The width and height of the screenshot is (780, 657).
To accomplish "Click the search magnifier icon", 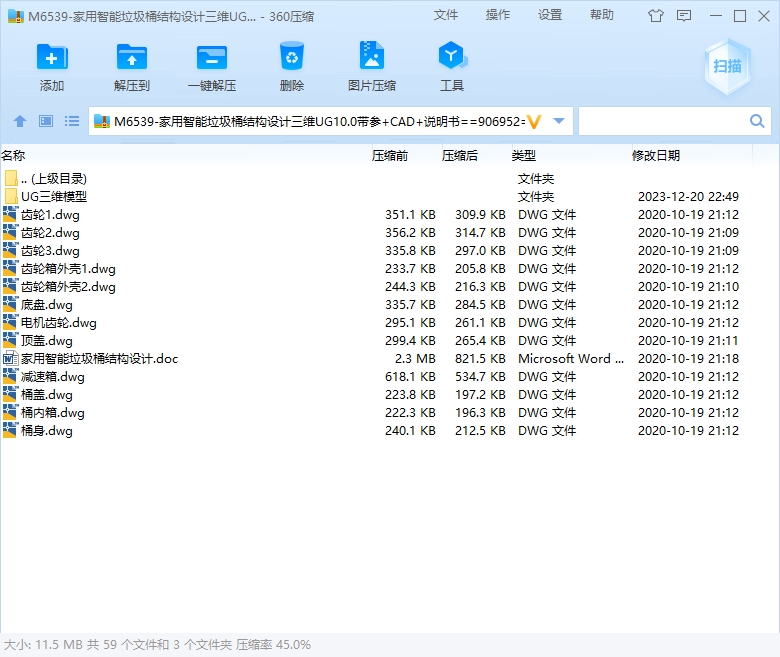I will 757,121.
